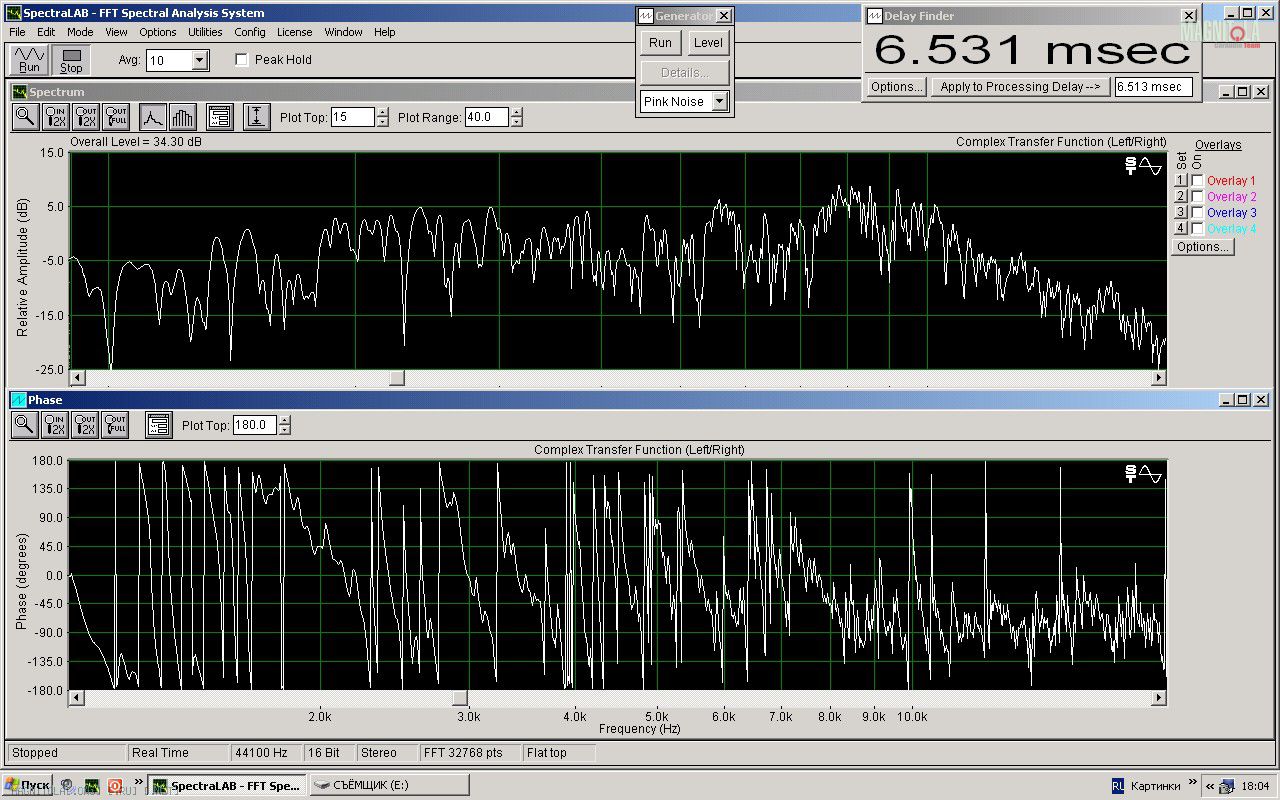This screenshot has height=800, width=1280.
Task: Open the Mode menu
Action: 80,32
